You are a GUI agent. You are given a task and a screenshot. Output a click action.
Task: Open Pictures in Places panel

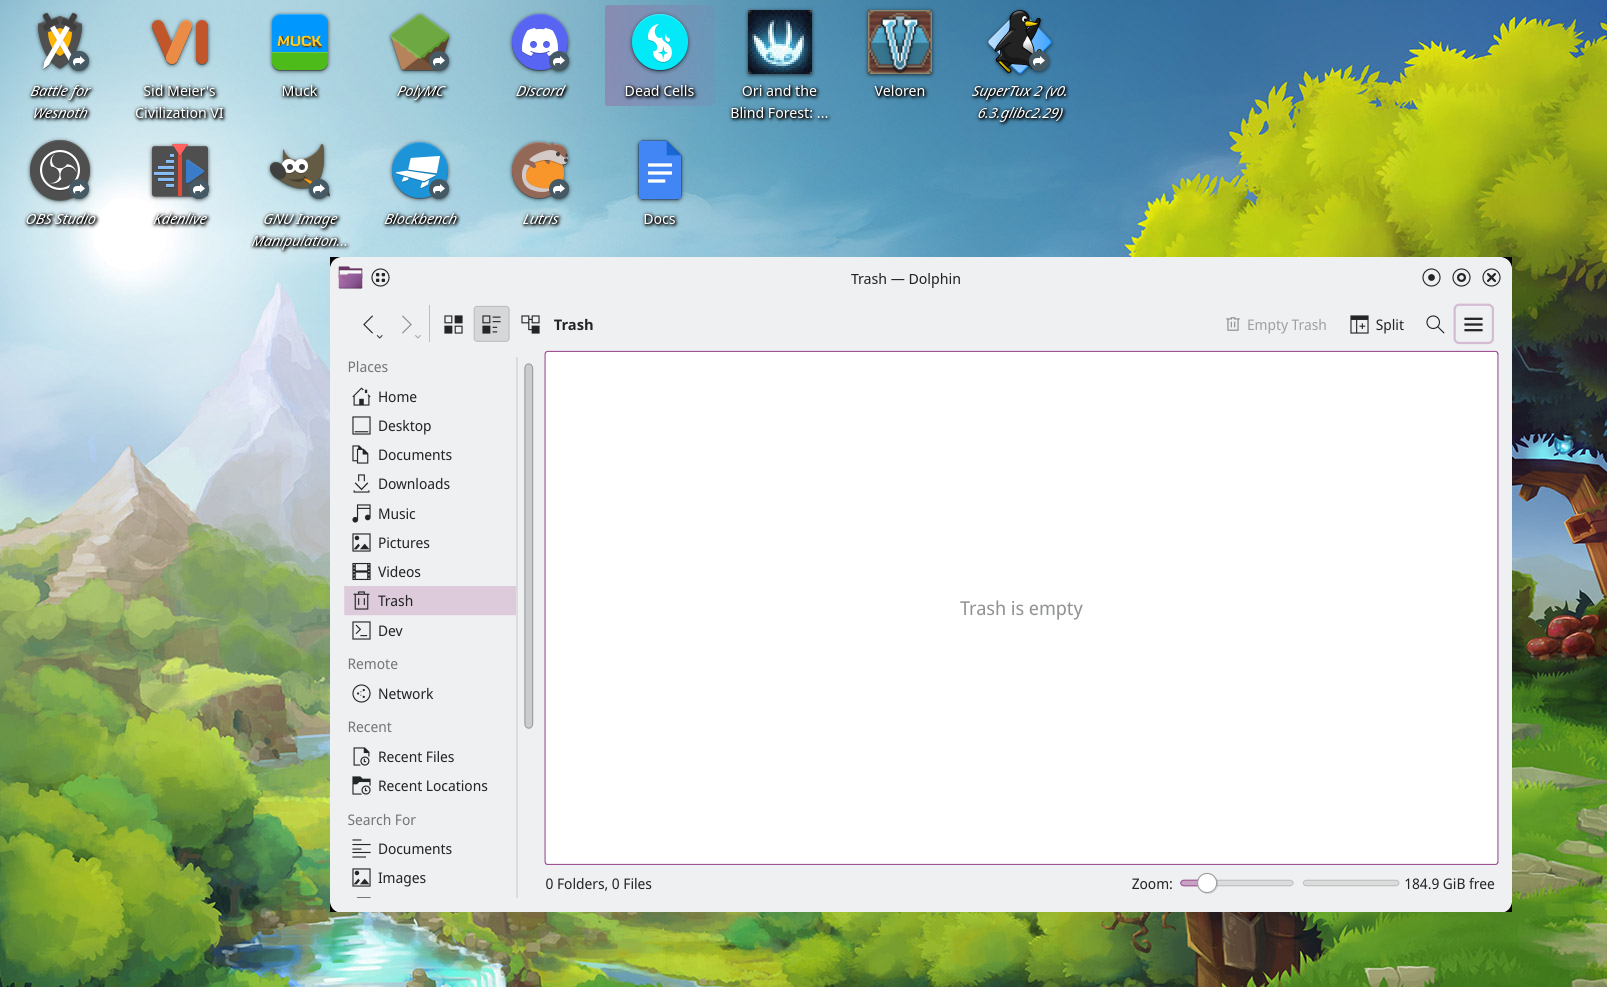click(430, 543)
